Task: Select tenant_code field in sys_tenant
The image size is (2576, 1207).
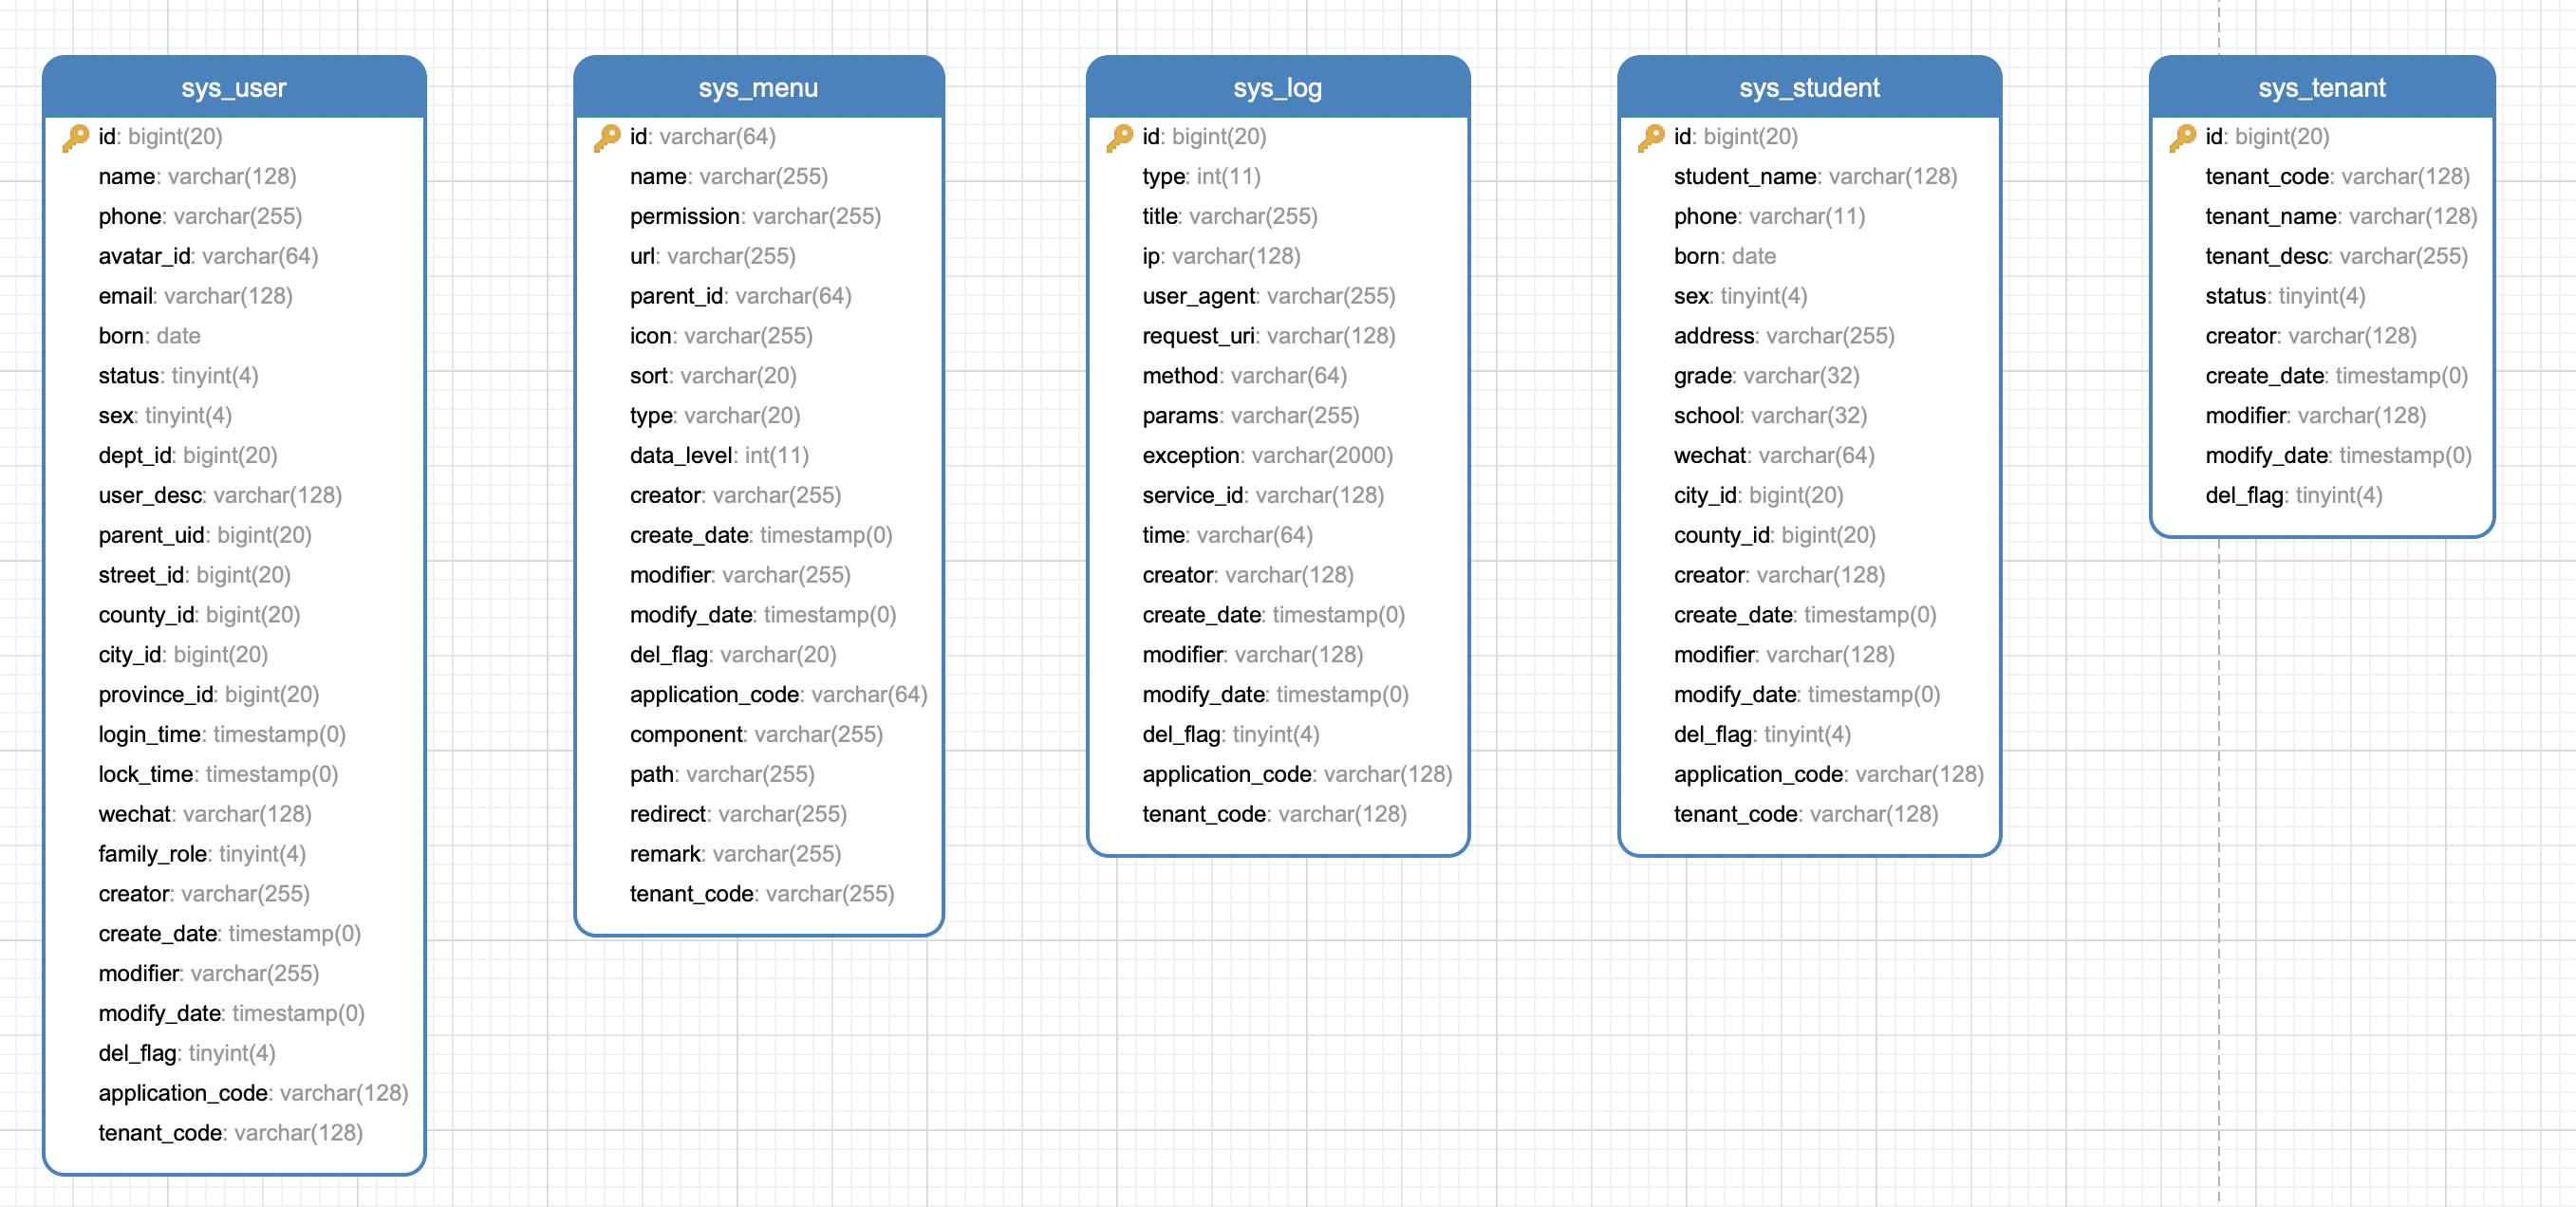Action: click(x=2337, y=176)
